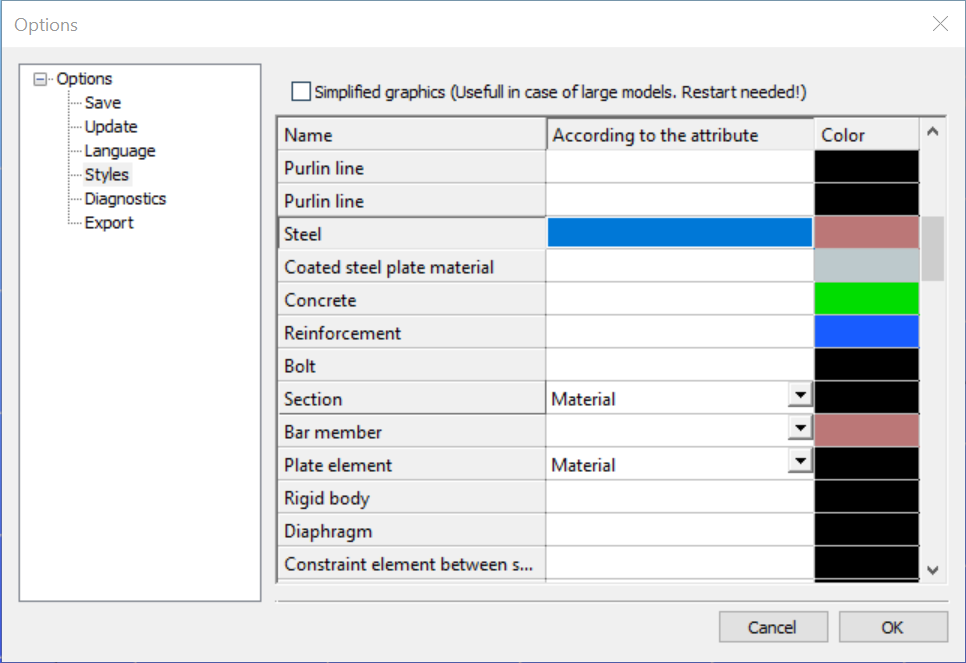966x663 pixels.
Task: Open the Diagnostics settings page
Action: pos(125,199)
